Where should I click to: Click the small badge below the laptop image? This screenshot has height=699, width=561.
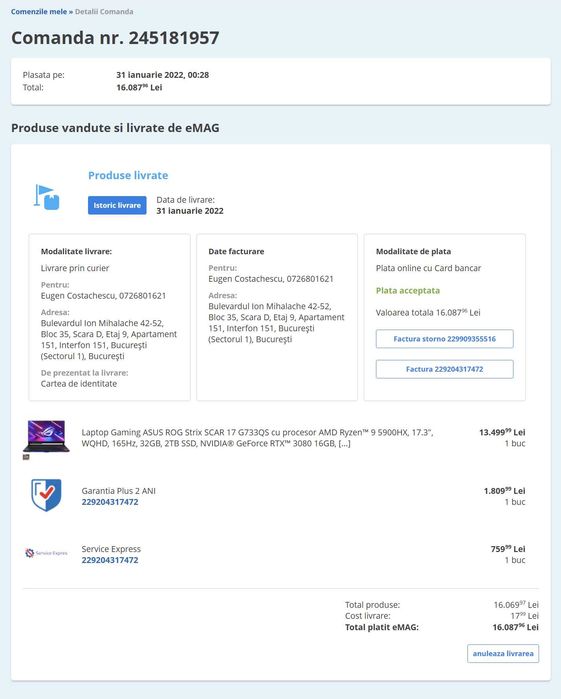(x=26, y=457)
